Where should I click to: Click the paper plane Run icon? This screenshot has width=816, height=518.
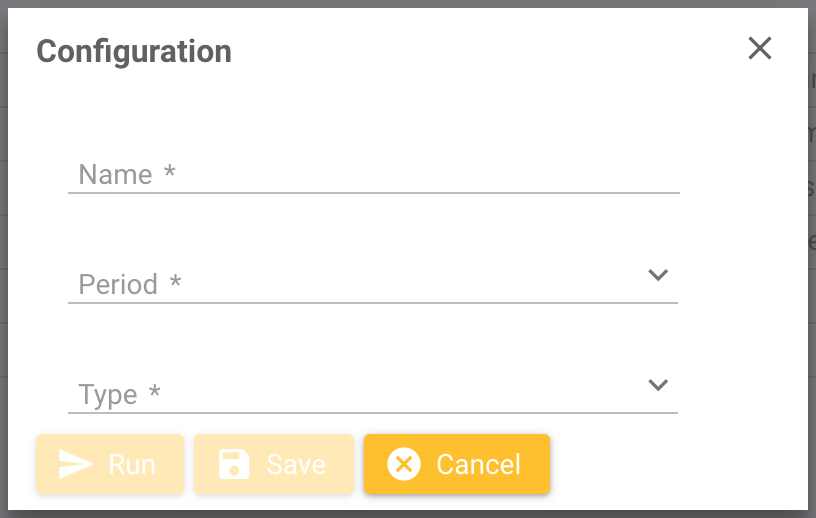(76, 464)
